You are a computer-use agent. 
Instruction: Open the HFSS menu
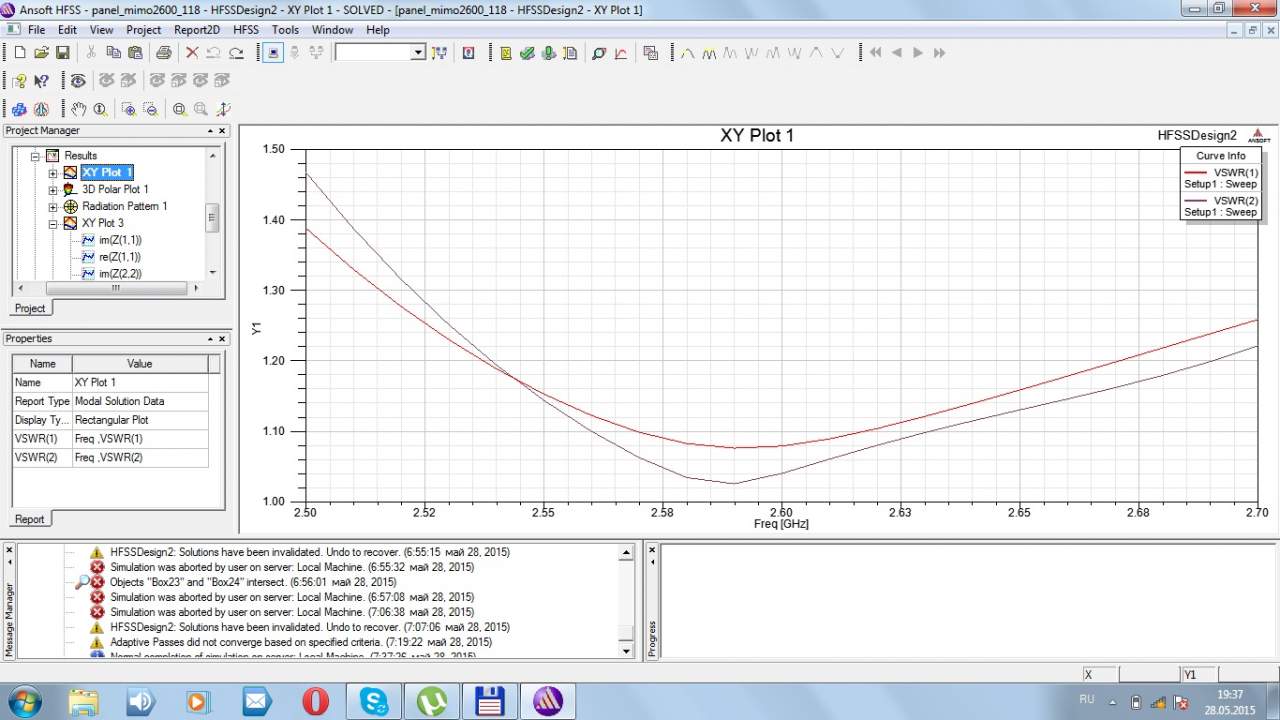(x=245, y=30)
